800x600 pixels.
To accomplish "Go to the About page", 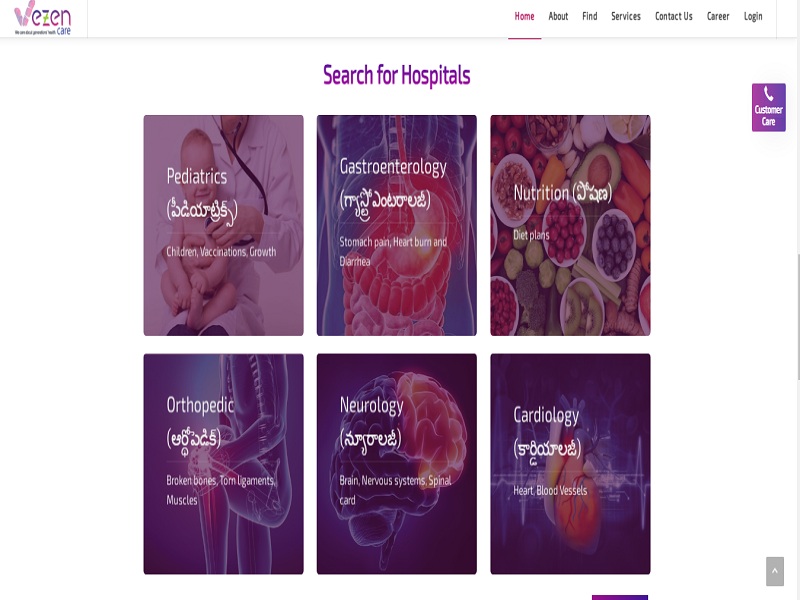I will pyautogui.click(x=558, y=16).
